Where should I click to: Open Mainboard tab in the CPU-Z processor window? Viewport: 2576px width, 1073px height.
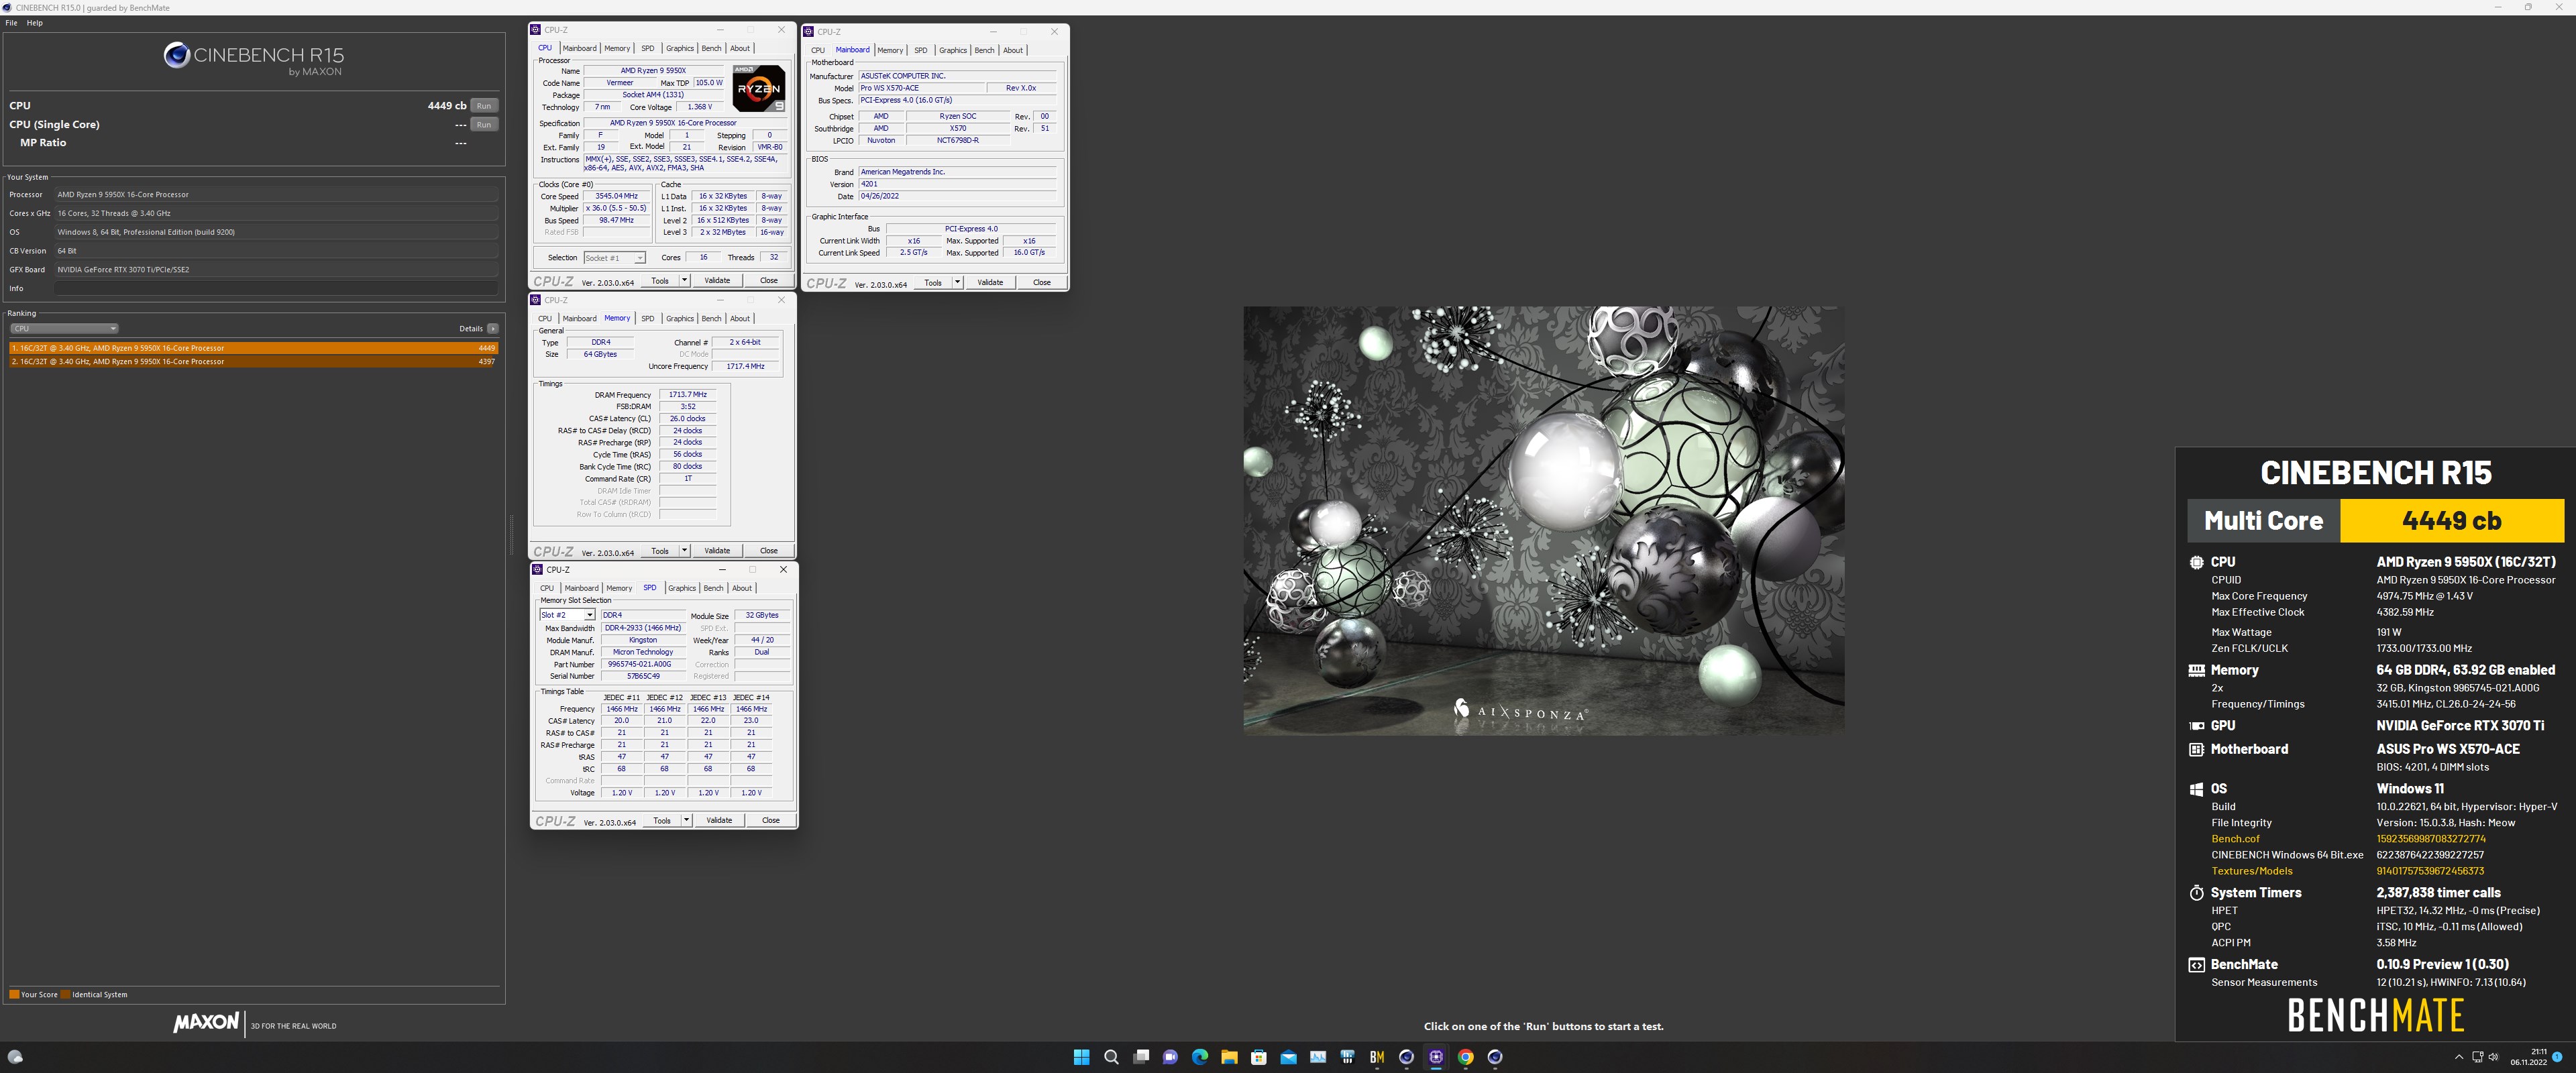point(579,48)
